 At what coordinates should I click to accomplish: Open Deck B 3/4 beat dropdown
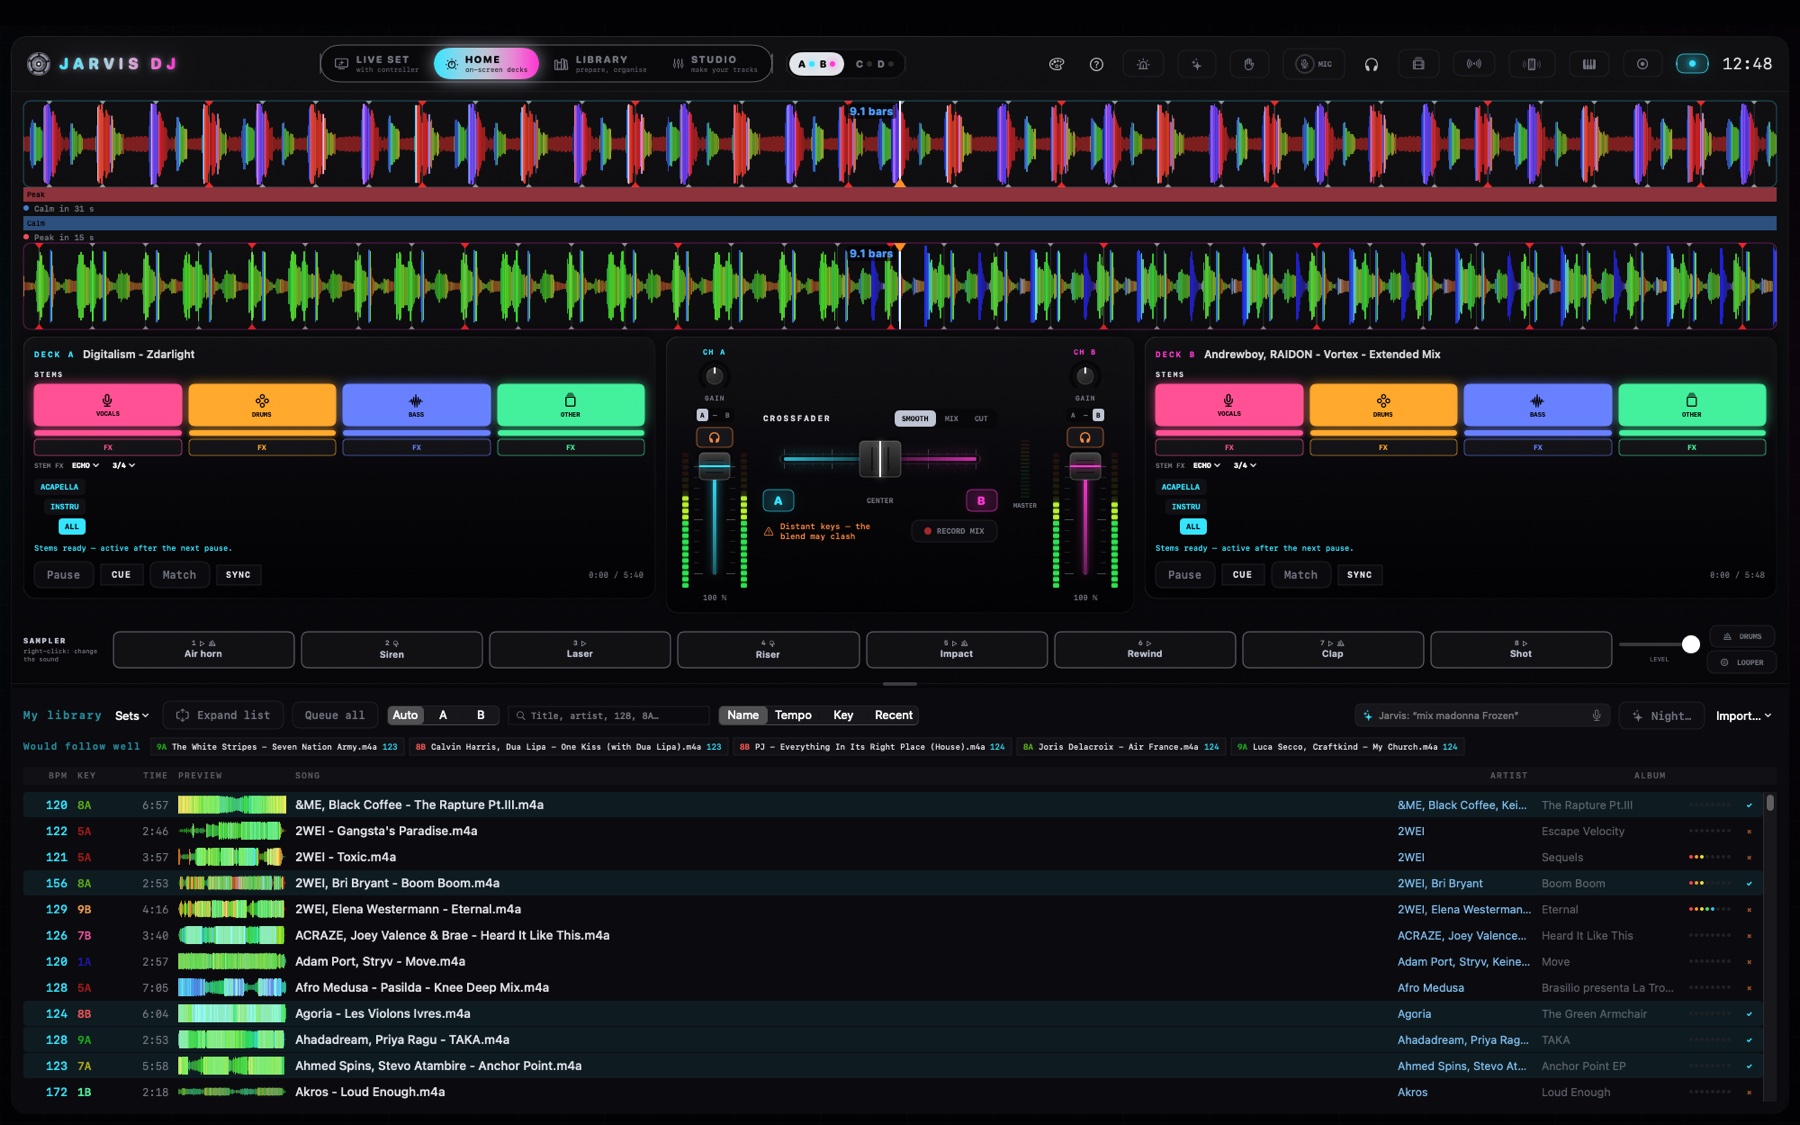[1244, 465]
